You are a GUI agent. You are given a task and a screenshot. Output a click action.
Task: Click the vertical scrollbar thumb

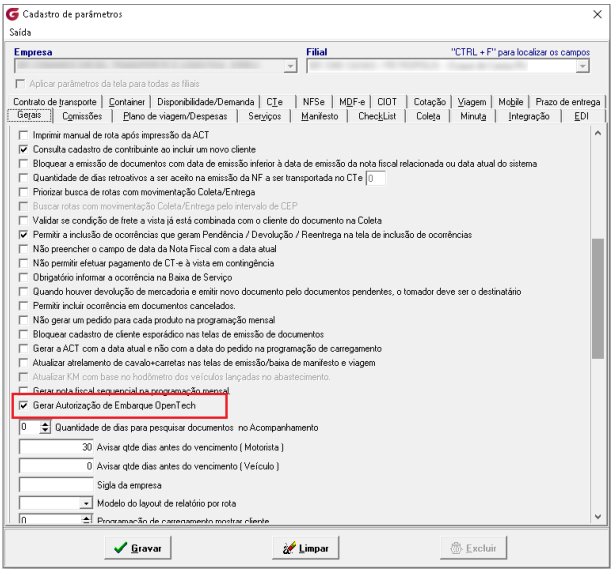coord(598,299)
